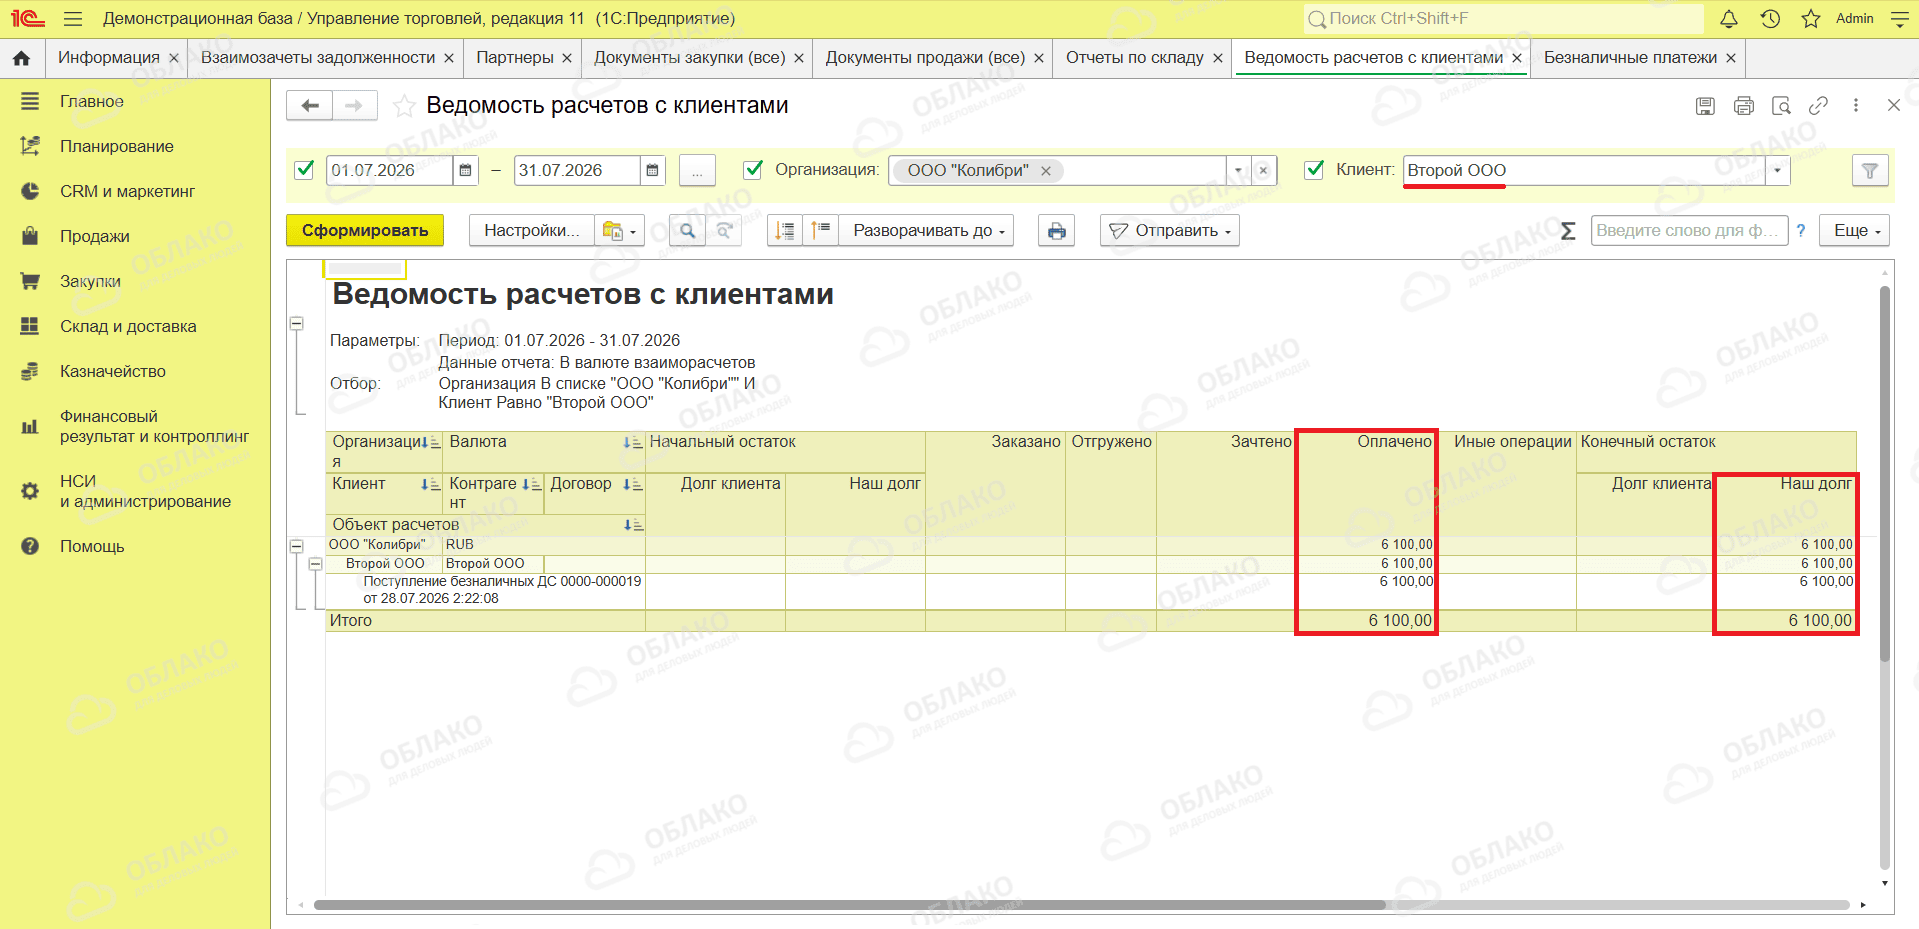Click the filter funnel button beside Клиент

tap(1870, 171)
